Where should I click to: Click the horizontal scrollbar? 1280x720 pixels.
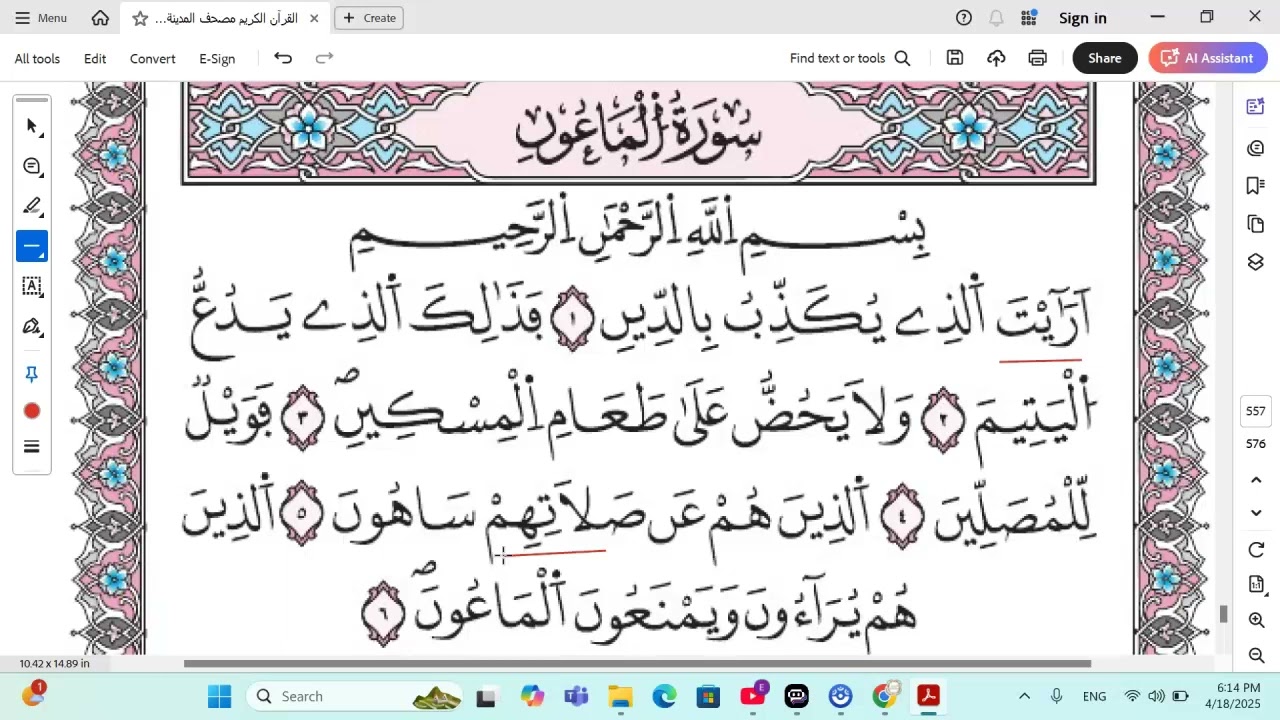(637, 663)
